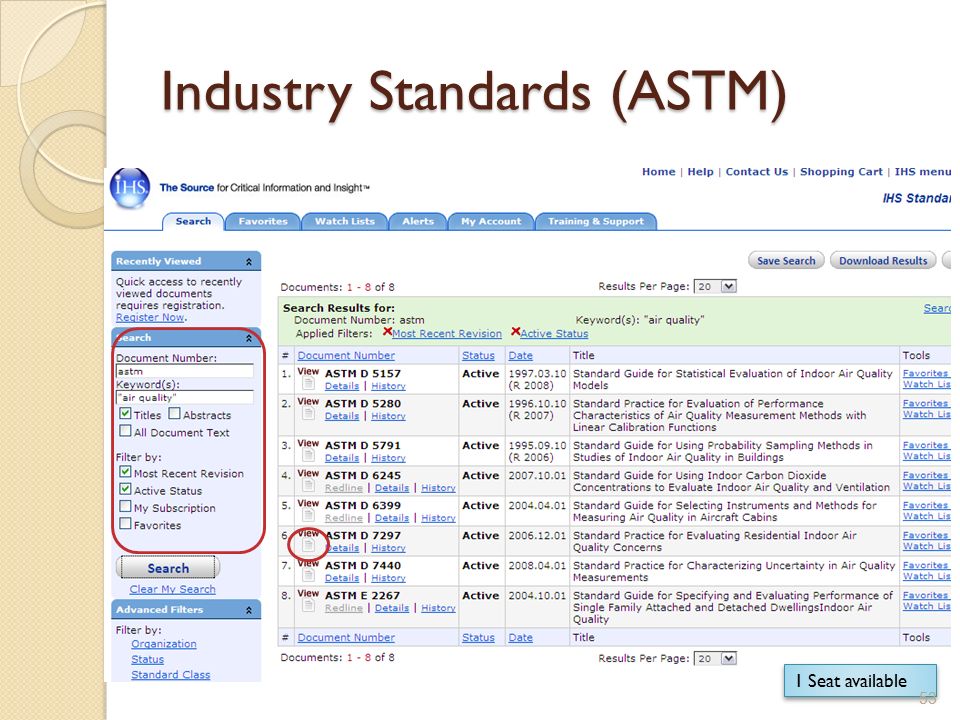The height and width of the screenshot is (720, 960).
Task: Filter by Status in Advanced Filters
Action: (x=148, y=659)
